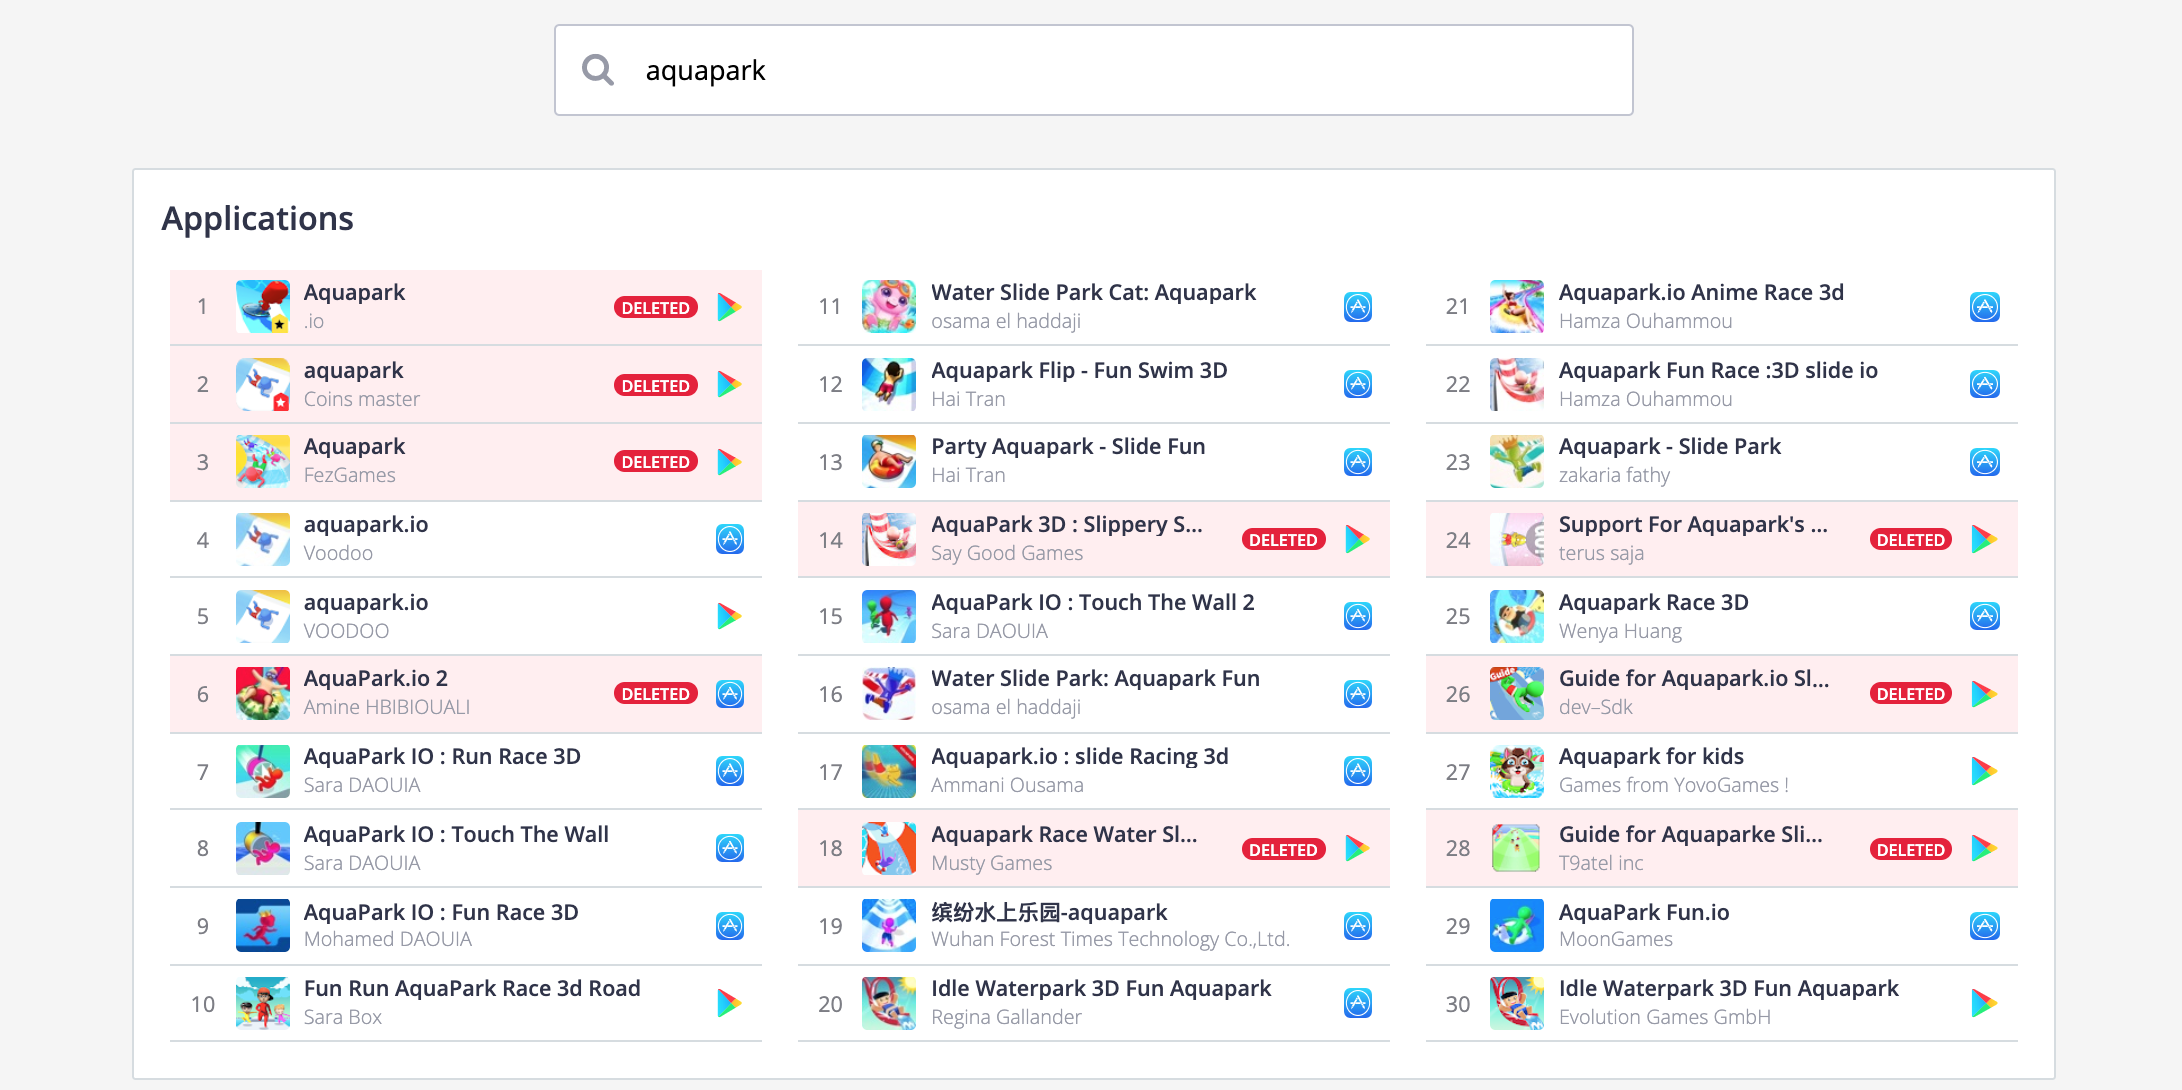
Task: Click App Store icon for slide Racing 3d
Action: coord(1358,771)
